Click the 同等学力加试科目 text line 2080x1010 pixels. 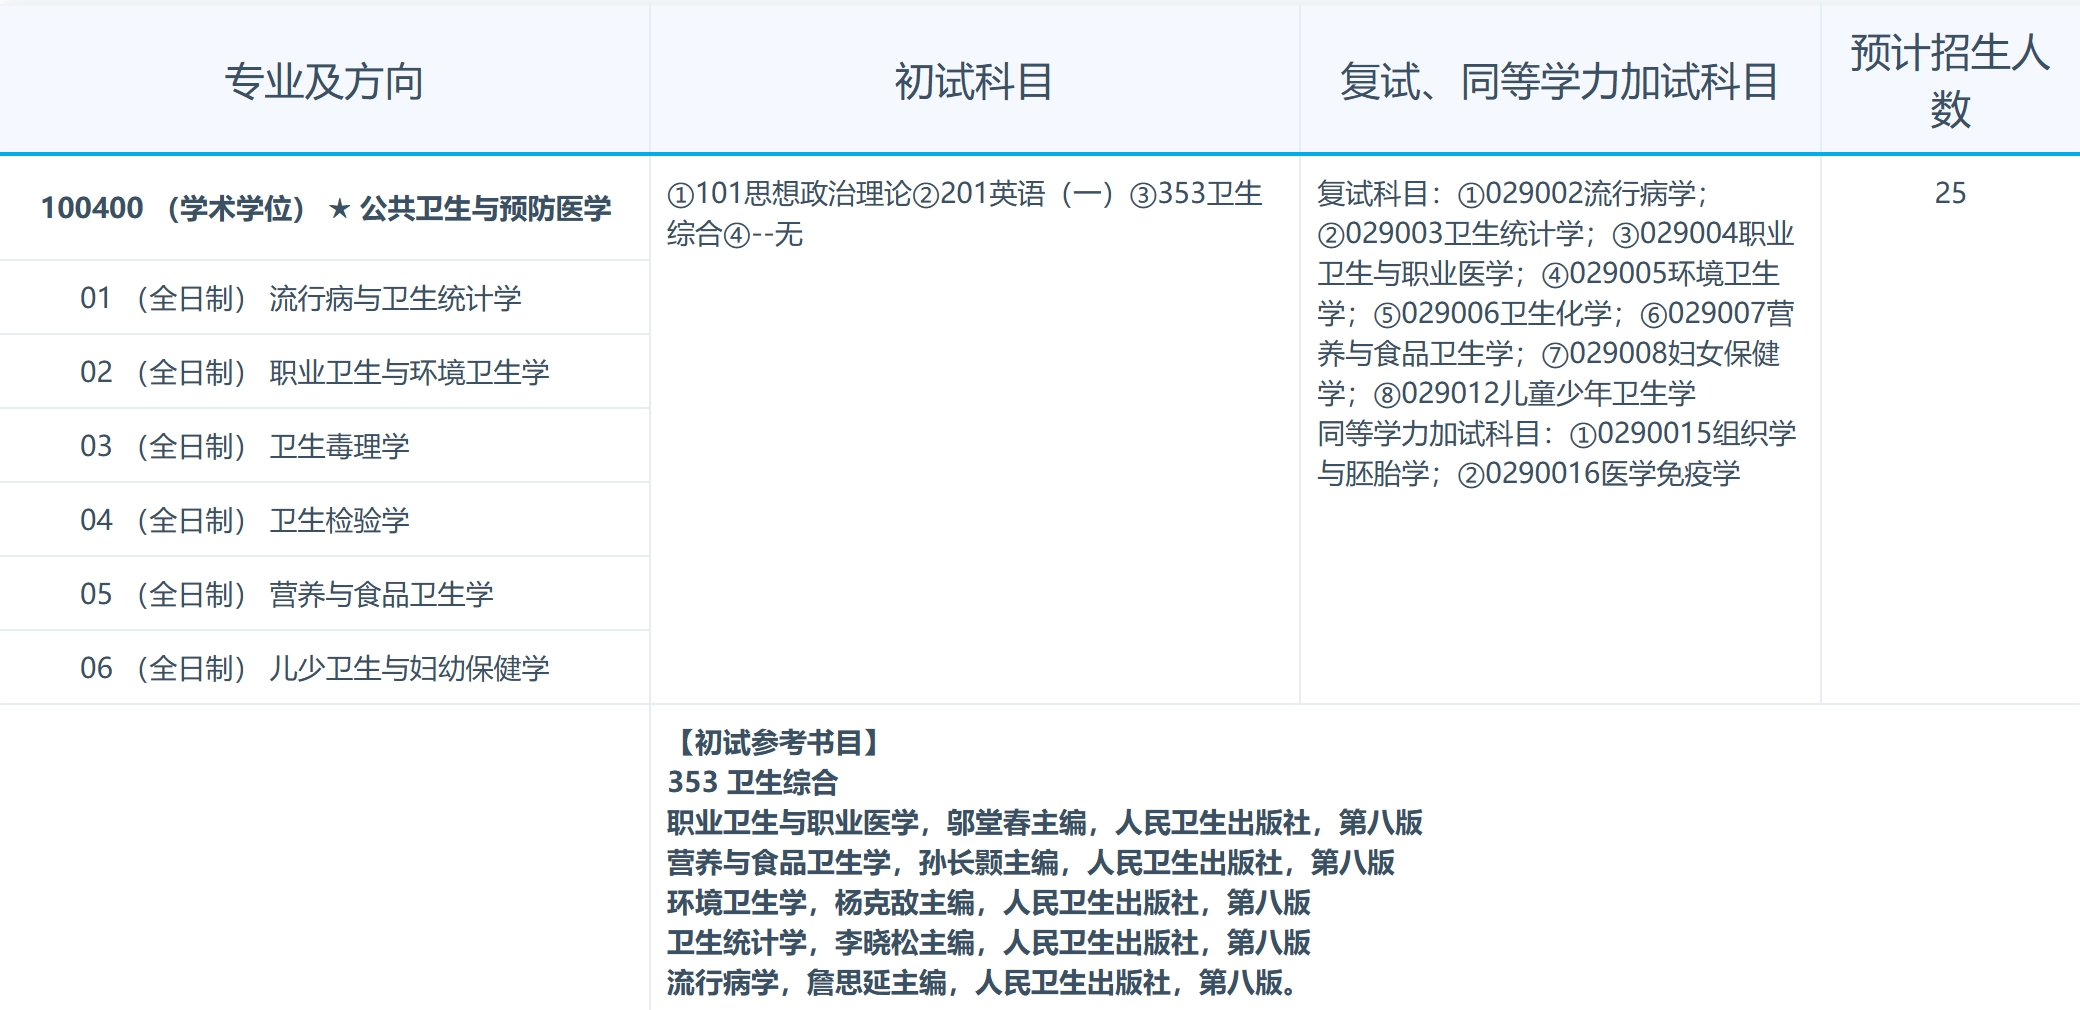coord(1500,435)
